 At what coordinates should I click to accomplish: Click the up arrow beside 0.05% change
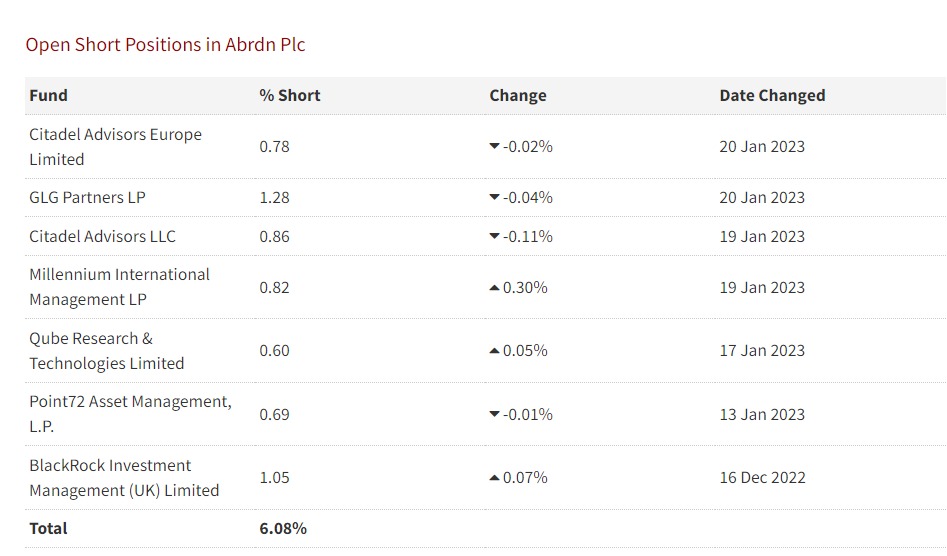click(494, 351)
